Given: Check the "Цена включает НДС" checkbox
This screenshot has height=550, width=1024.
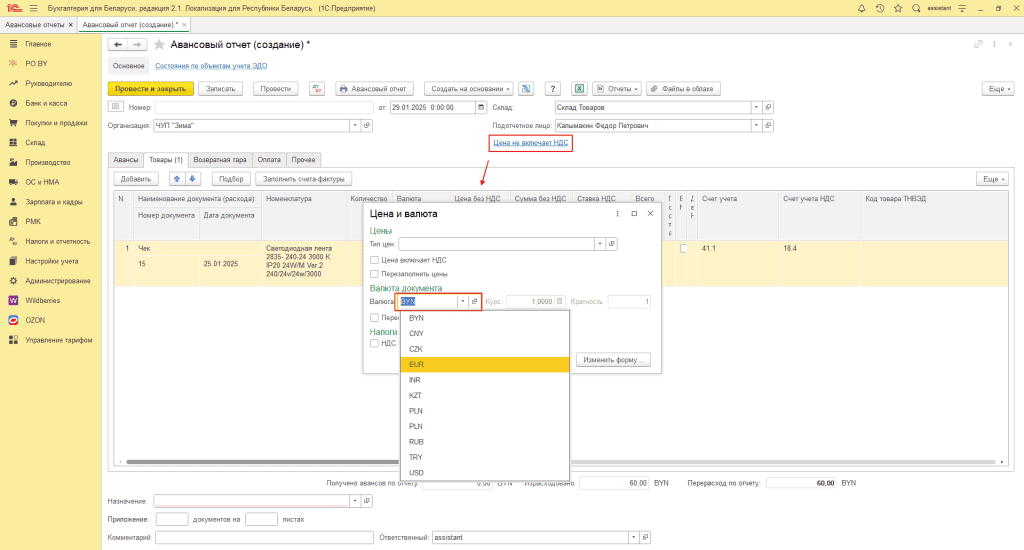Looking at the screenshot, I should coord(374,259).
